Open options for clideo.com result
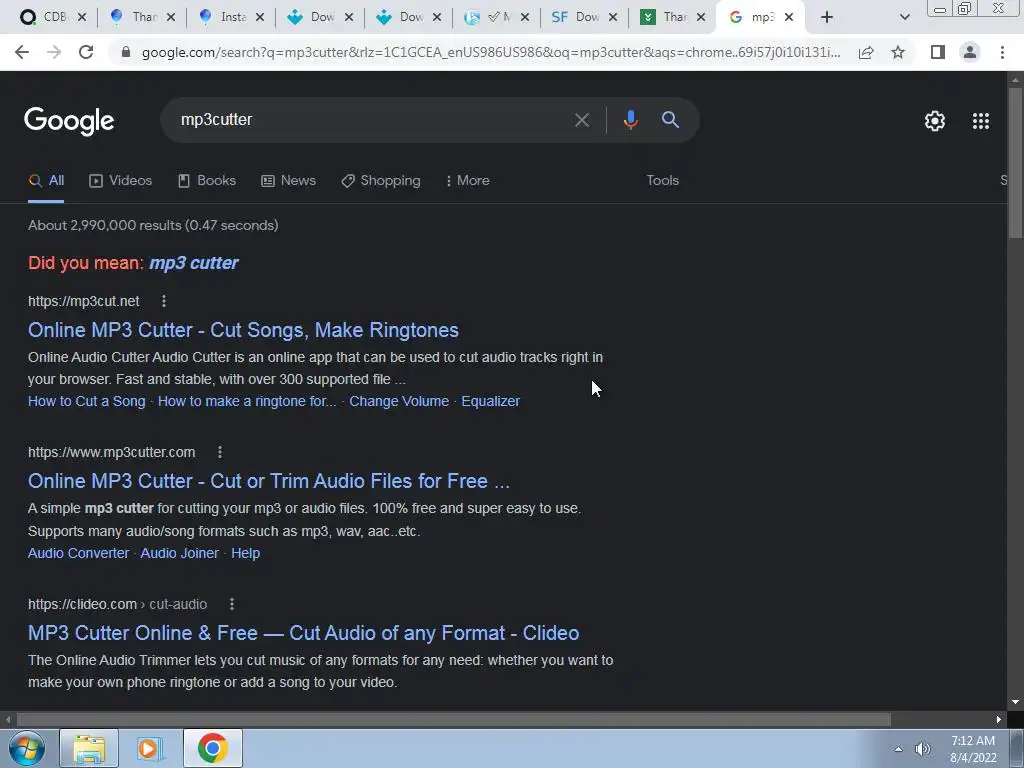 coord(232,604)
